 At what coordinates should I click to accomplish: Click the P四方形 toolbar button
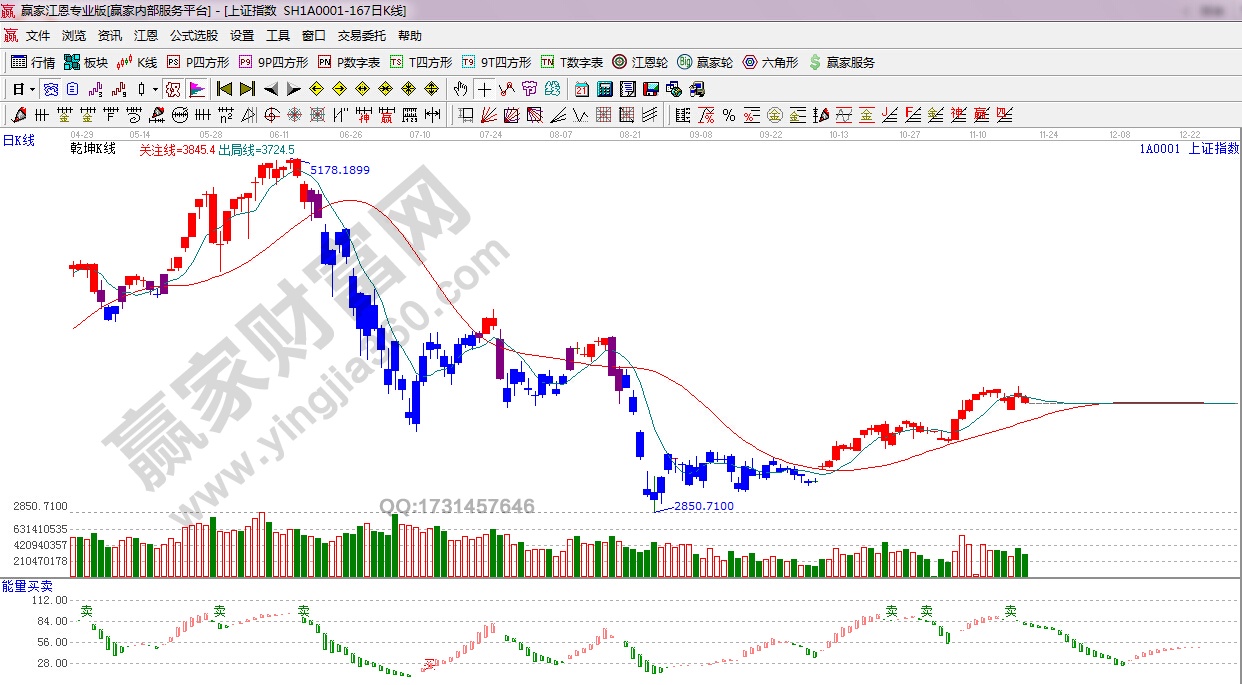198,62
